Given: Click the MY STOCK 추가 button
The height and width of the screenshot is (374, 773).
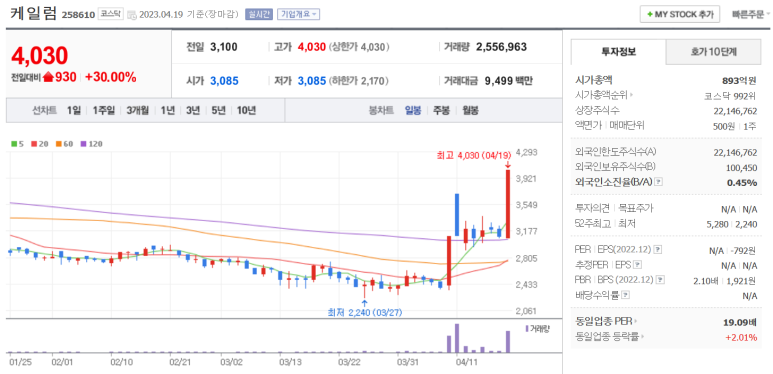Looking at the screenshot, I should pos(680,14).
